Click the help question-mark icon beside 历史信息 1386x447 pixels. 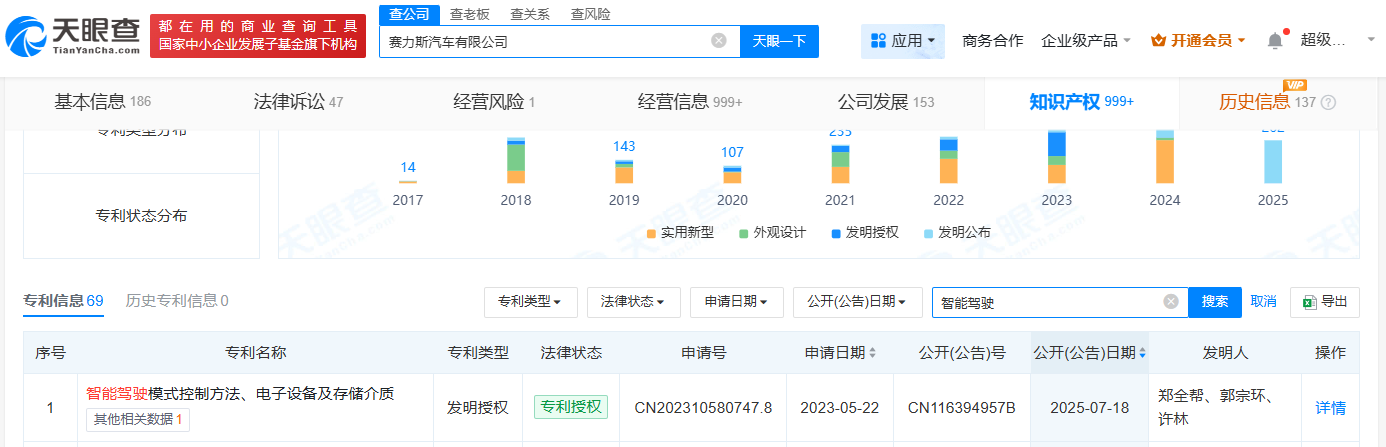pos(1329,102)
